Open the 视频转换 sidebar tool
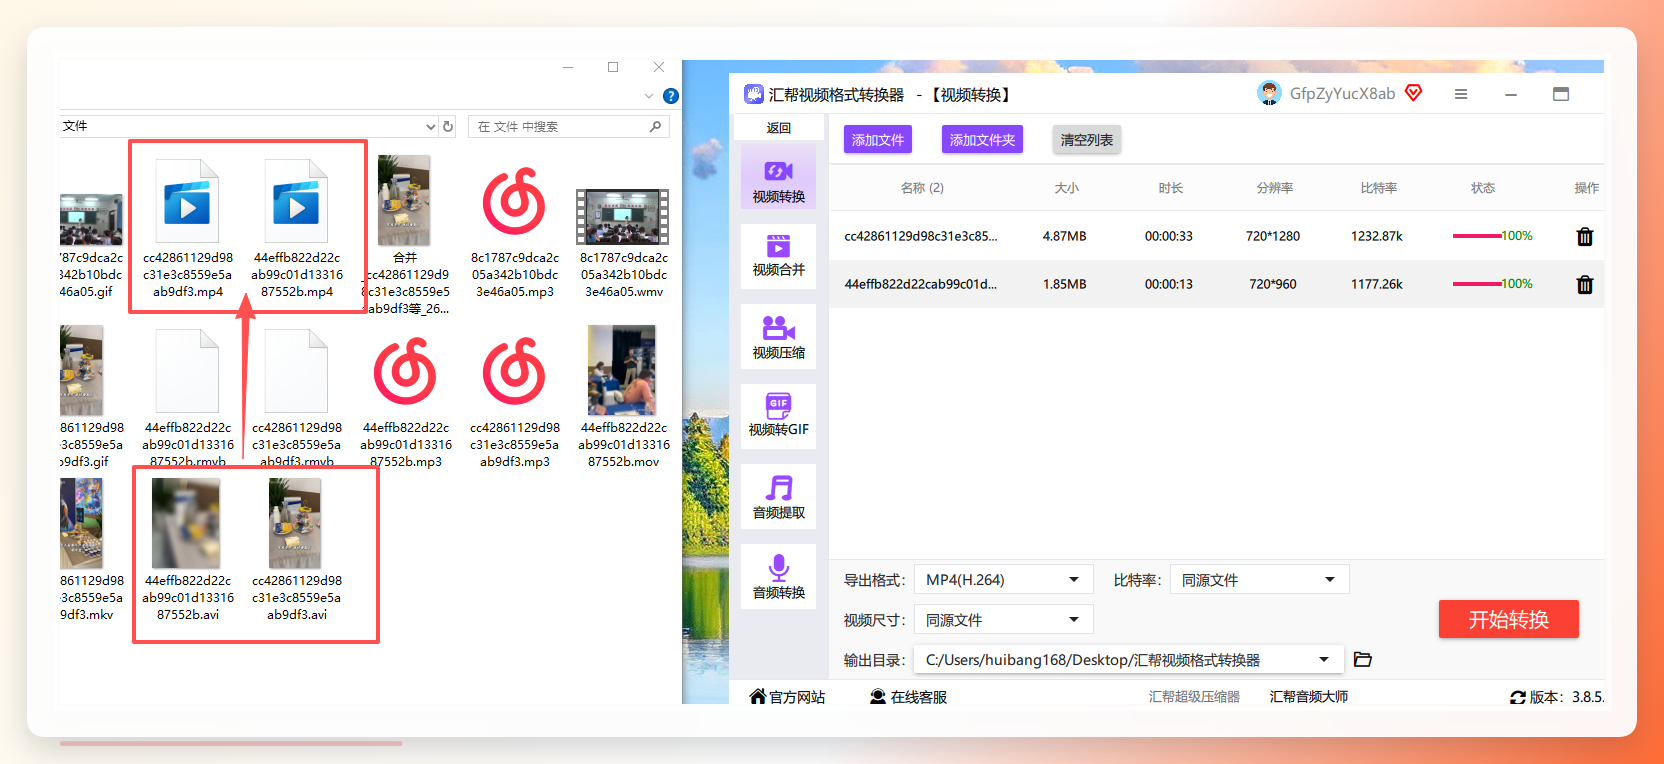 pos(778,177)
